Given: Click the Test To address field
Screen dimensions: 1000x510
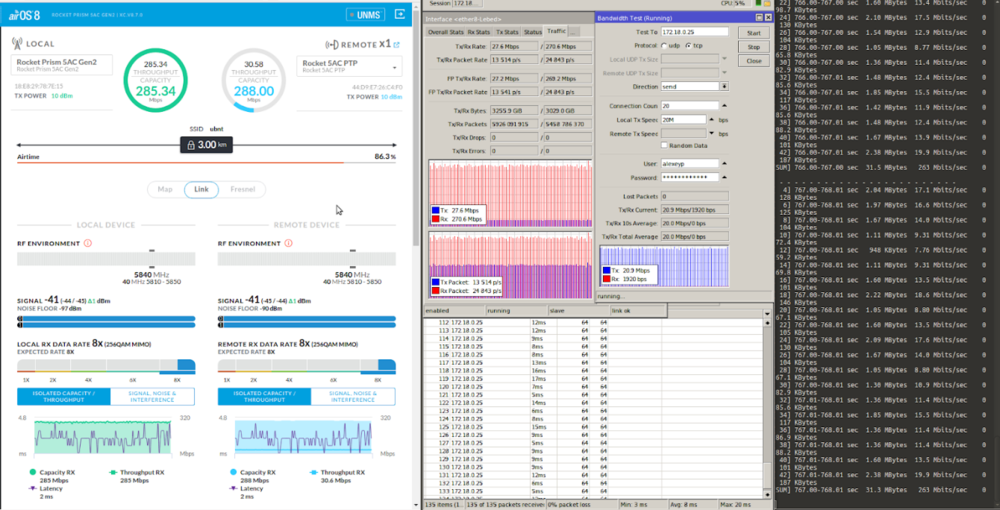Looking at the screenshot, I should pos(695,32).
